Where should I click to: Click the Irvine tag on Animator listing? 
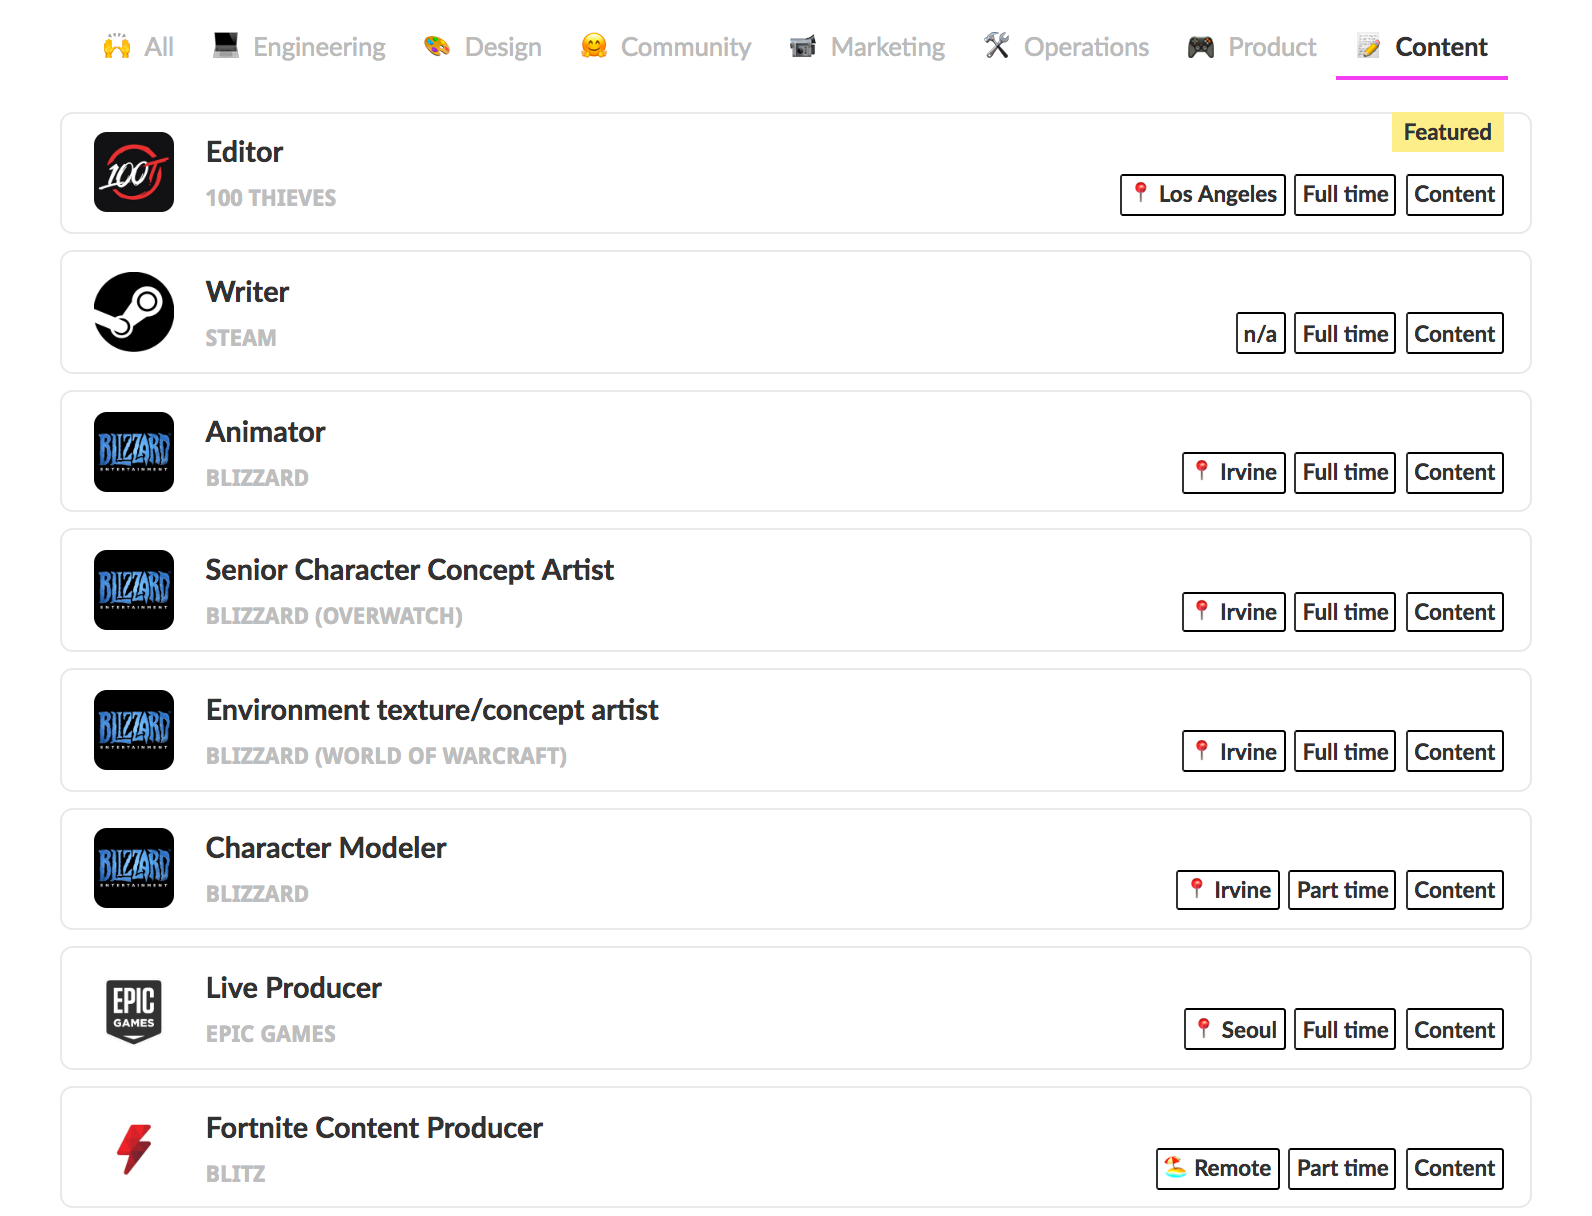(1234, 472)
